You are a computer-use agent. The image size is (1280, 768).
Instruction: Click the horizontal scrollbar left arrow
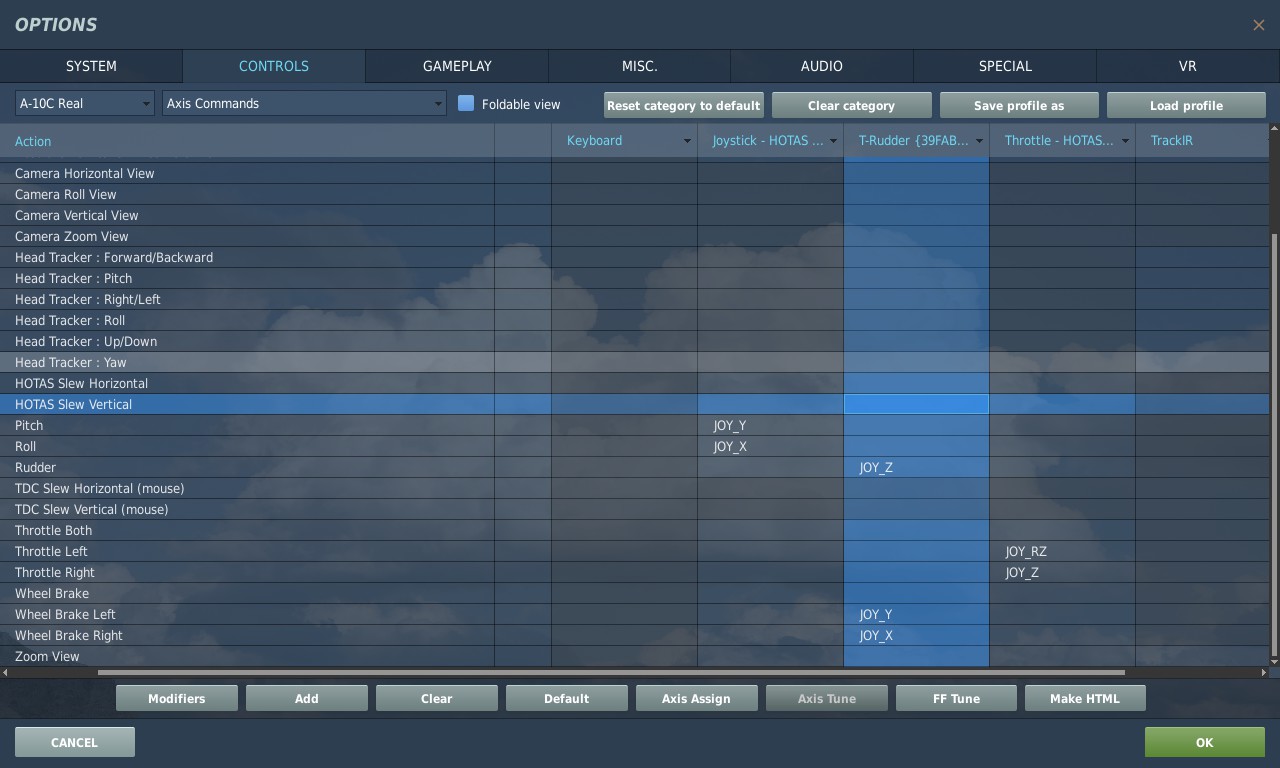(5, 673)
